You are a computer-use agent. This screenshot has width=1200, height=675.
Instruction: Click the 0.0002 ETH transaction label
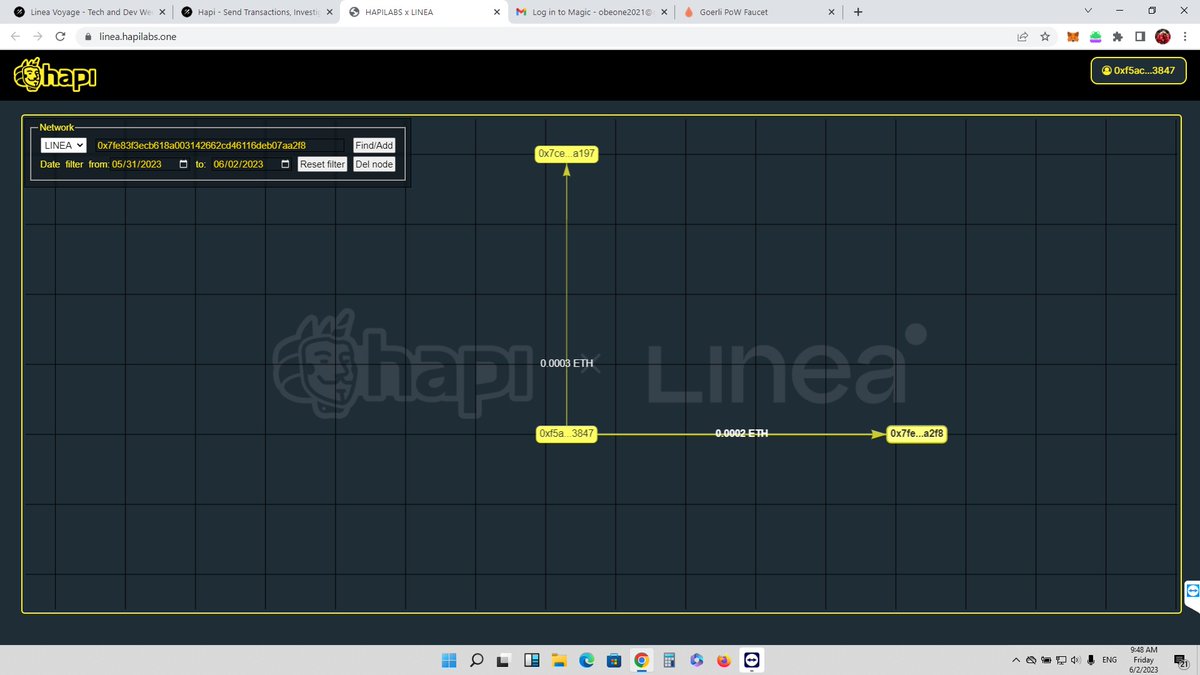tap(742, 433)
